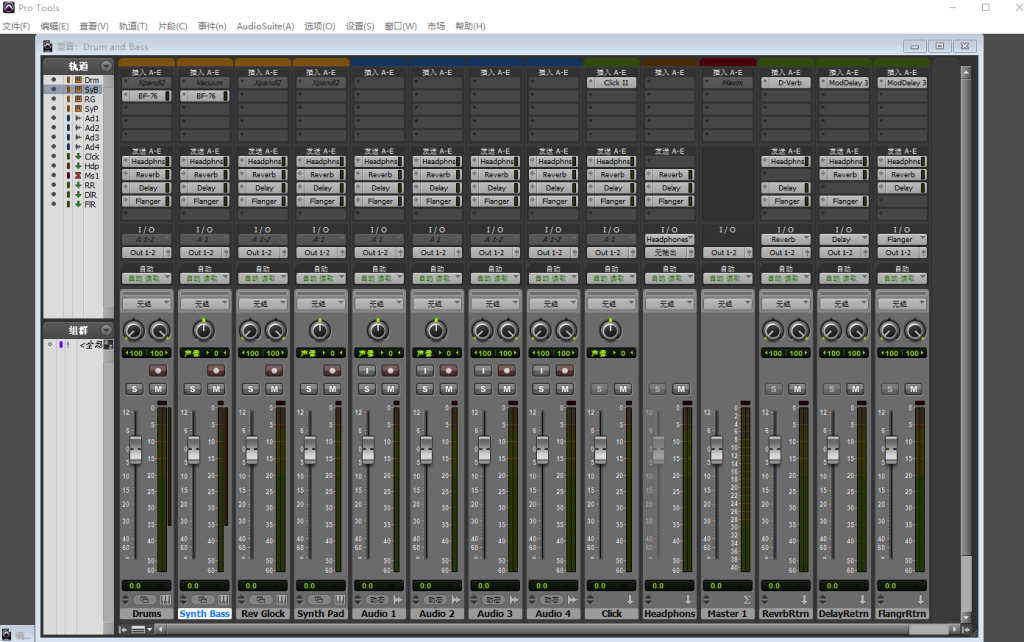Screen dimensions: 1024x642
Task: Open the 帮助(H) menu
Action: click(x=470, y=26)
